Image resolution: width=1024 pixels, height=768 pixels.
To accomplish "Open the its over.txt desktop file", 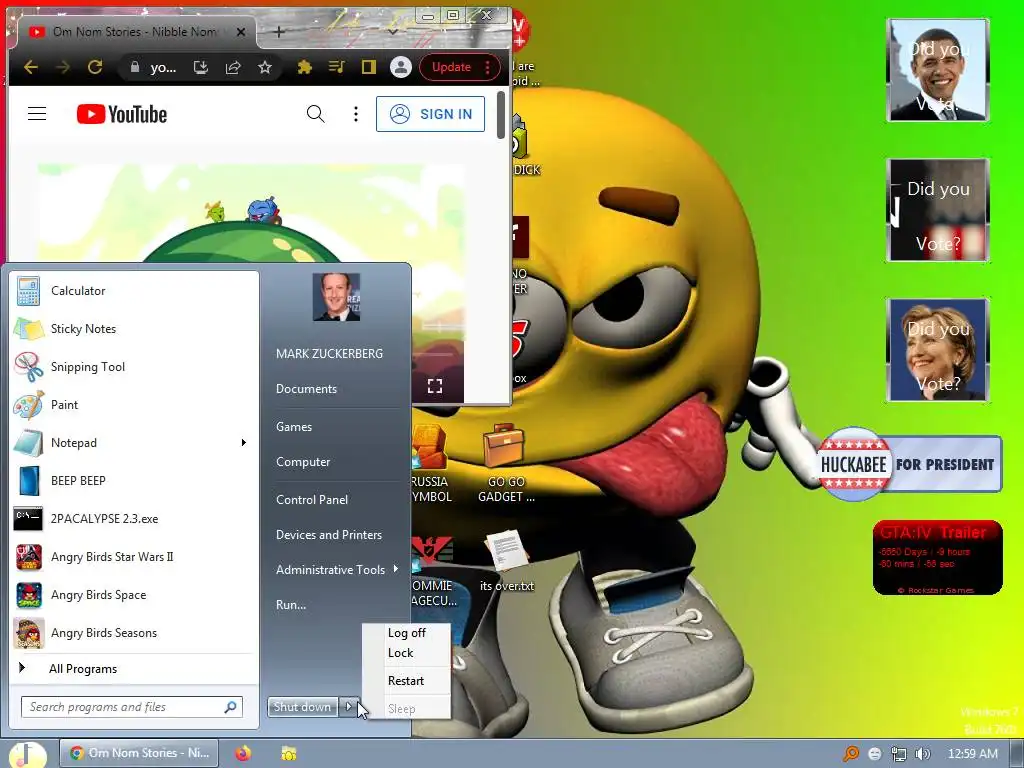I will pyautogui.click(x=507, y=560).
